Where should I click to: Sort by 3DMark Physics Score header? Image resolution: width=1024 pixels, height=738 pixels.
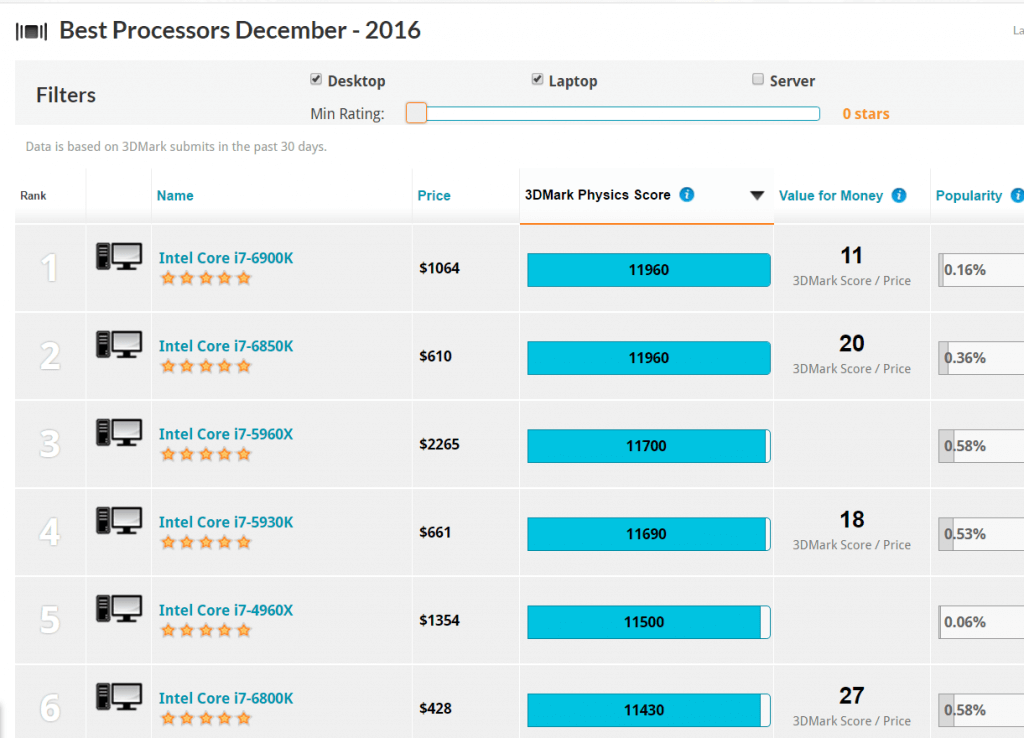coord(598,195)
